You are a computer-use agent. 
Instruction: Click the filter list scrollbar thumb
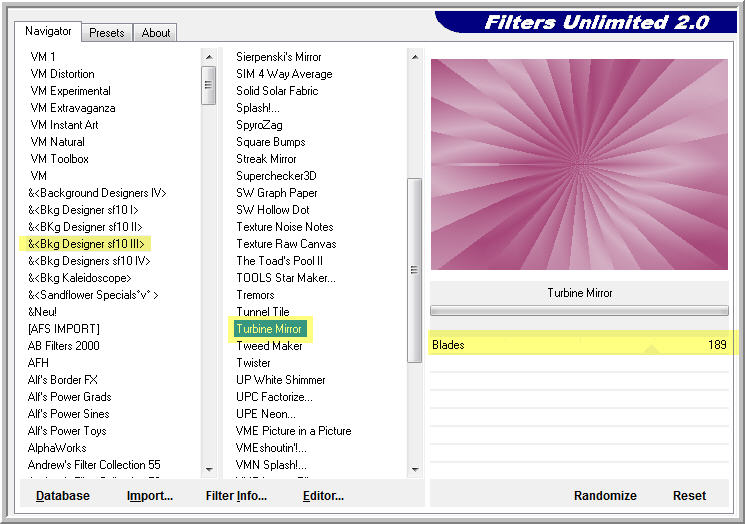(x=415, y=270)
